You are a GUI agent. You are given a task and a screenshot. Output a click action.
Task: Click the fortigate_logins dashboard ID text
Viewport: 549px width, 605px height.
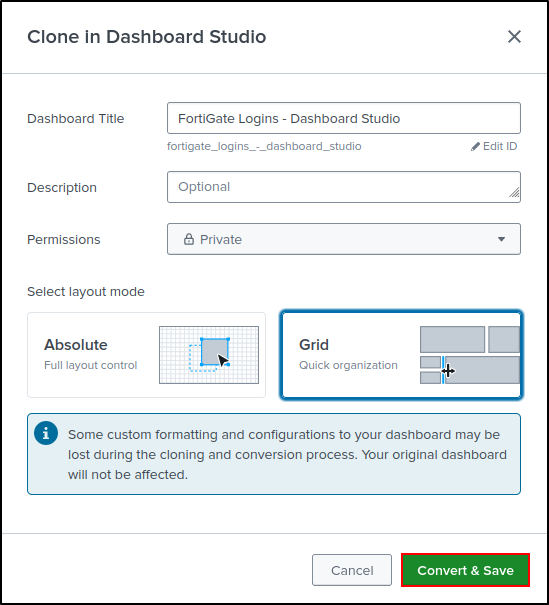tap(264, 147)
